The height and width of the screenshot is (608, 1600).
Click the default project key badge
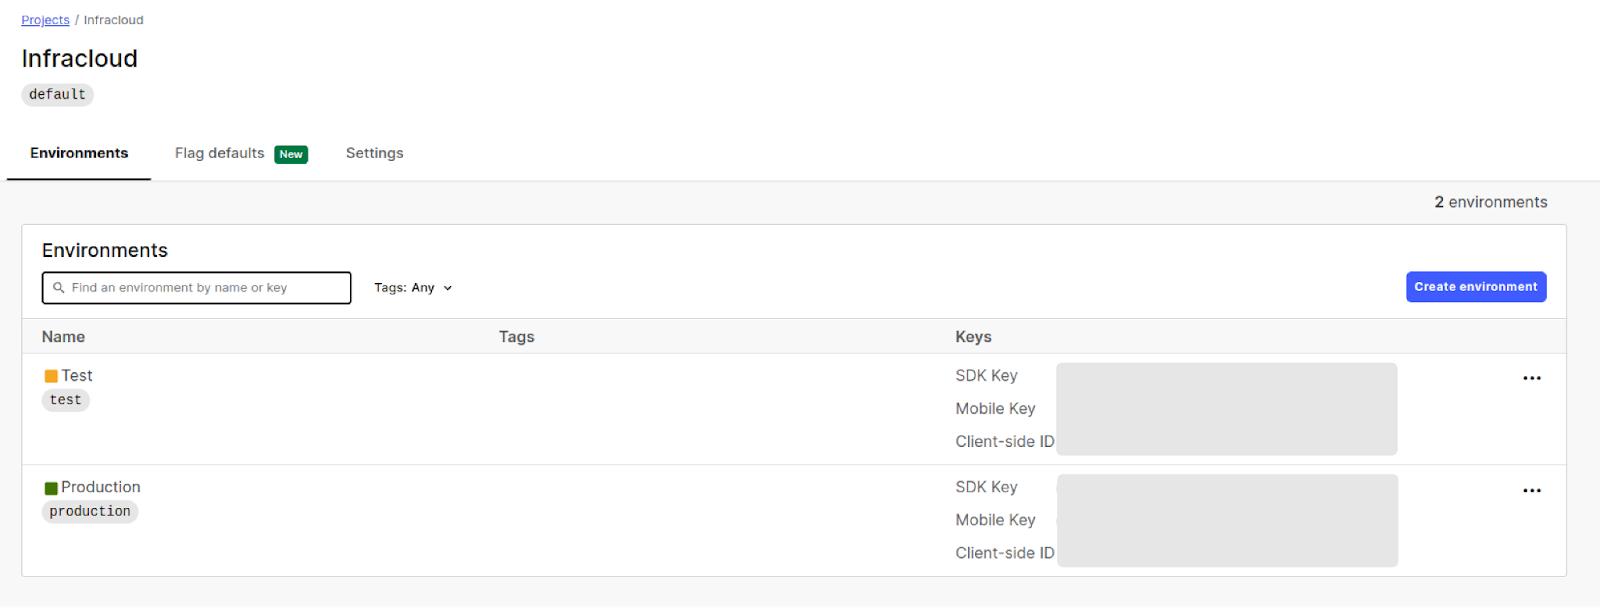[x=57, y=95]
